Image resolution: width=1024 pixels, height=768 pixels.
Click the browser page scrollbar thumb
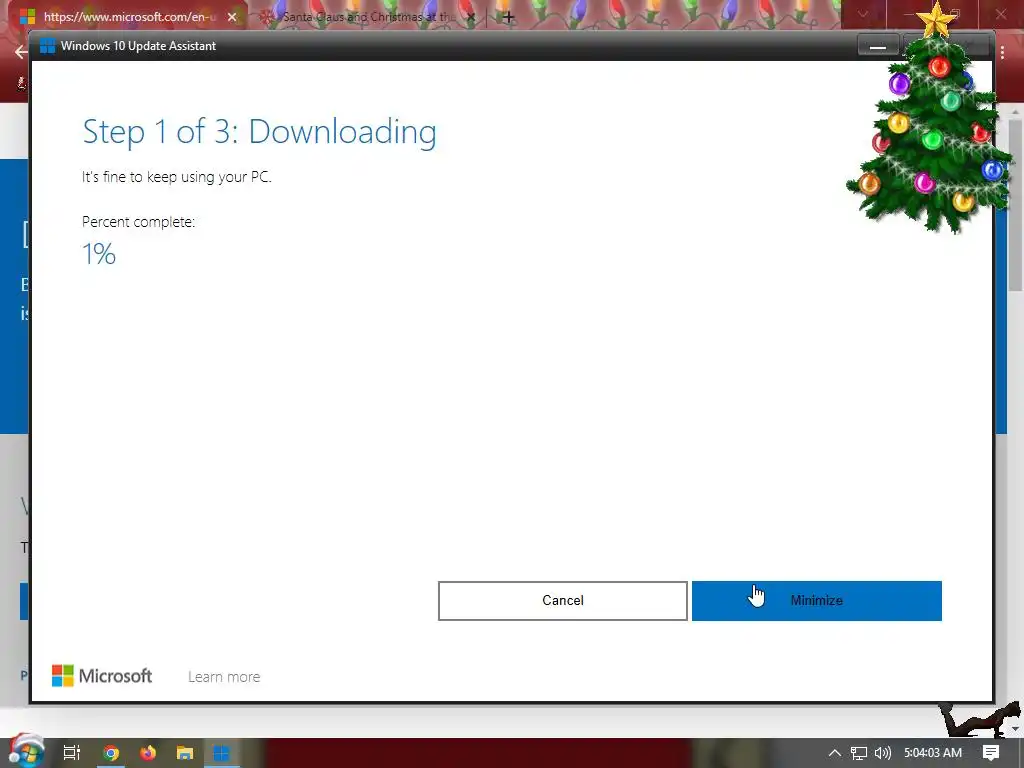point(1016,204)
